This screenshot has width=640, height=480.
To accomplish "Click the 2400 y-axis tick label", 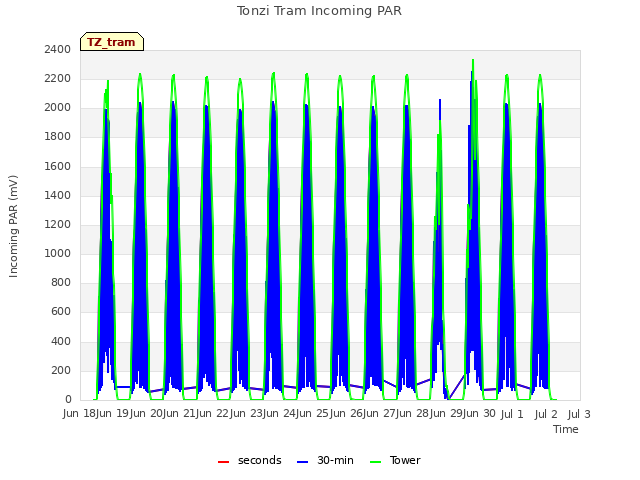I will pyautogui.click(x=58, y=49).
